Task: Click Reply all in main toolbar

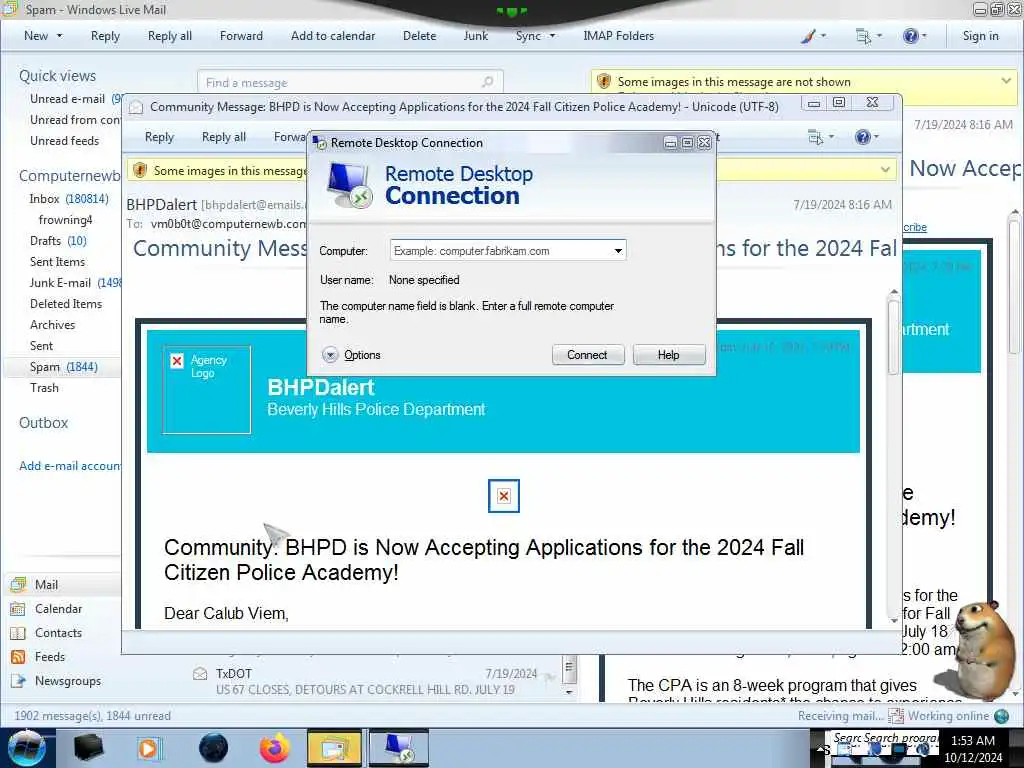Action: pos(170,36)
